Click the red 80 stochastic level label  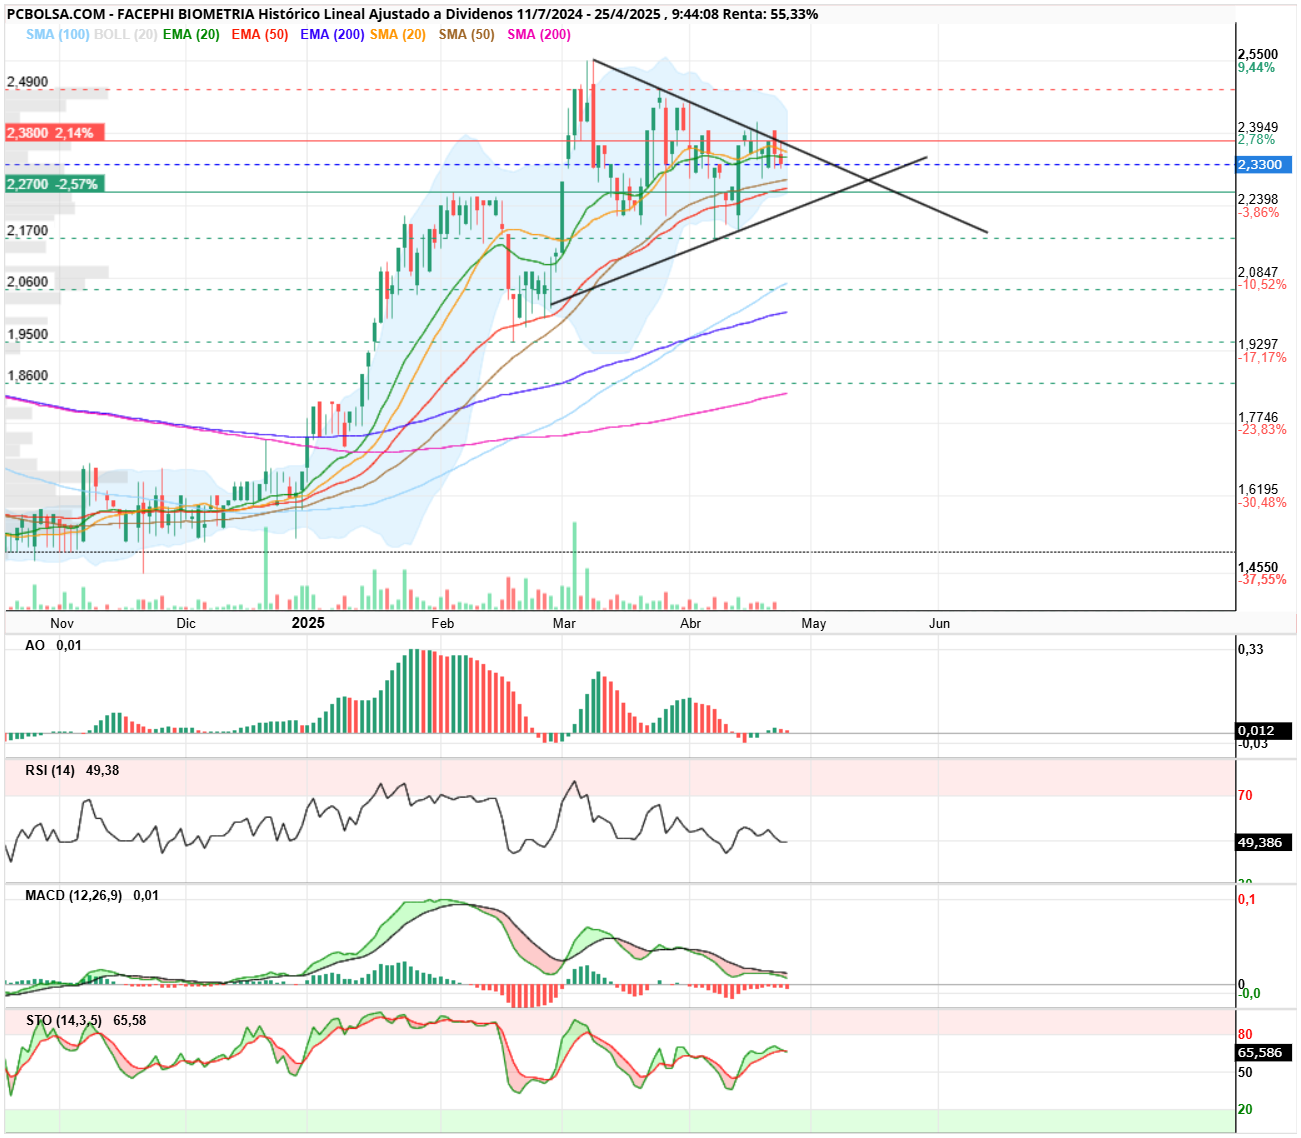1245,1035
